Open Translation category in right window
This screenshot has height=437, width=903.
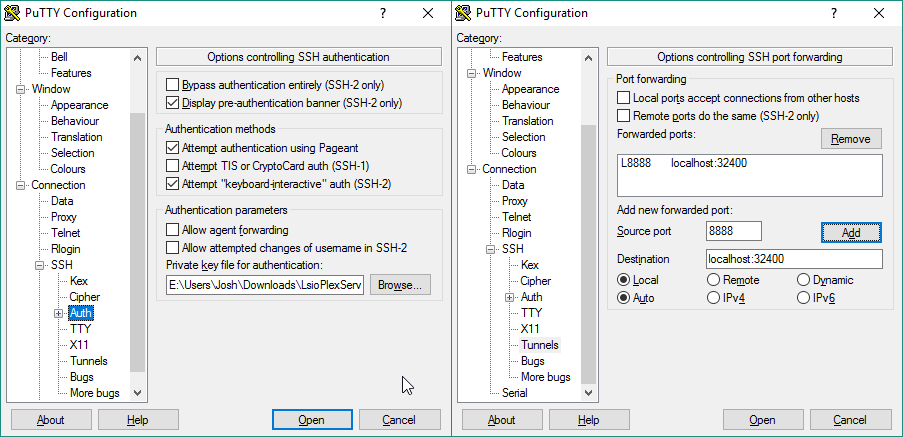528,121
